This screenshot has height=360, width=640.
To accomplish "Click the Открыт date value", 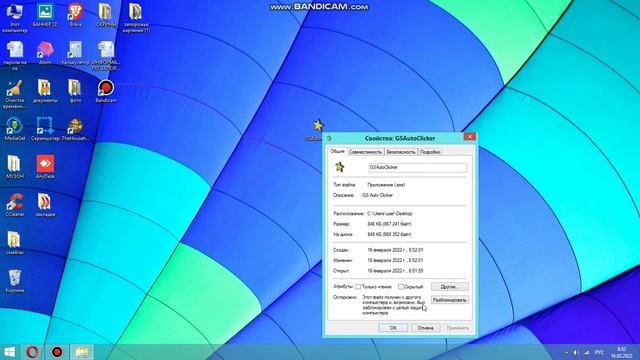I will click(395, 271).
